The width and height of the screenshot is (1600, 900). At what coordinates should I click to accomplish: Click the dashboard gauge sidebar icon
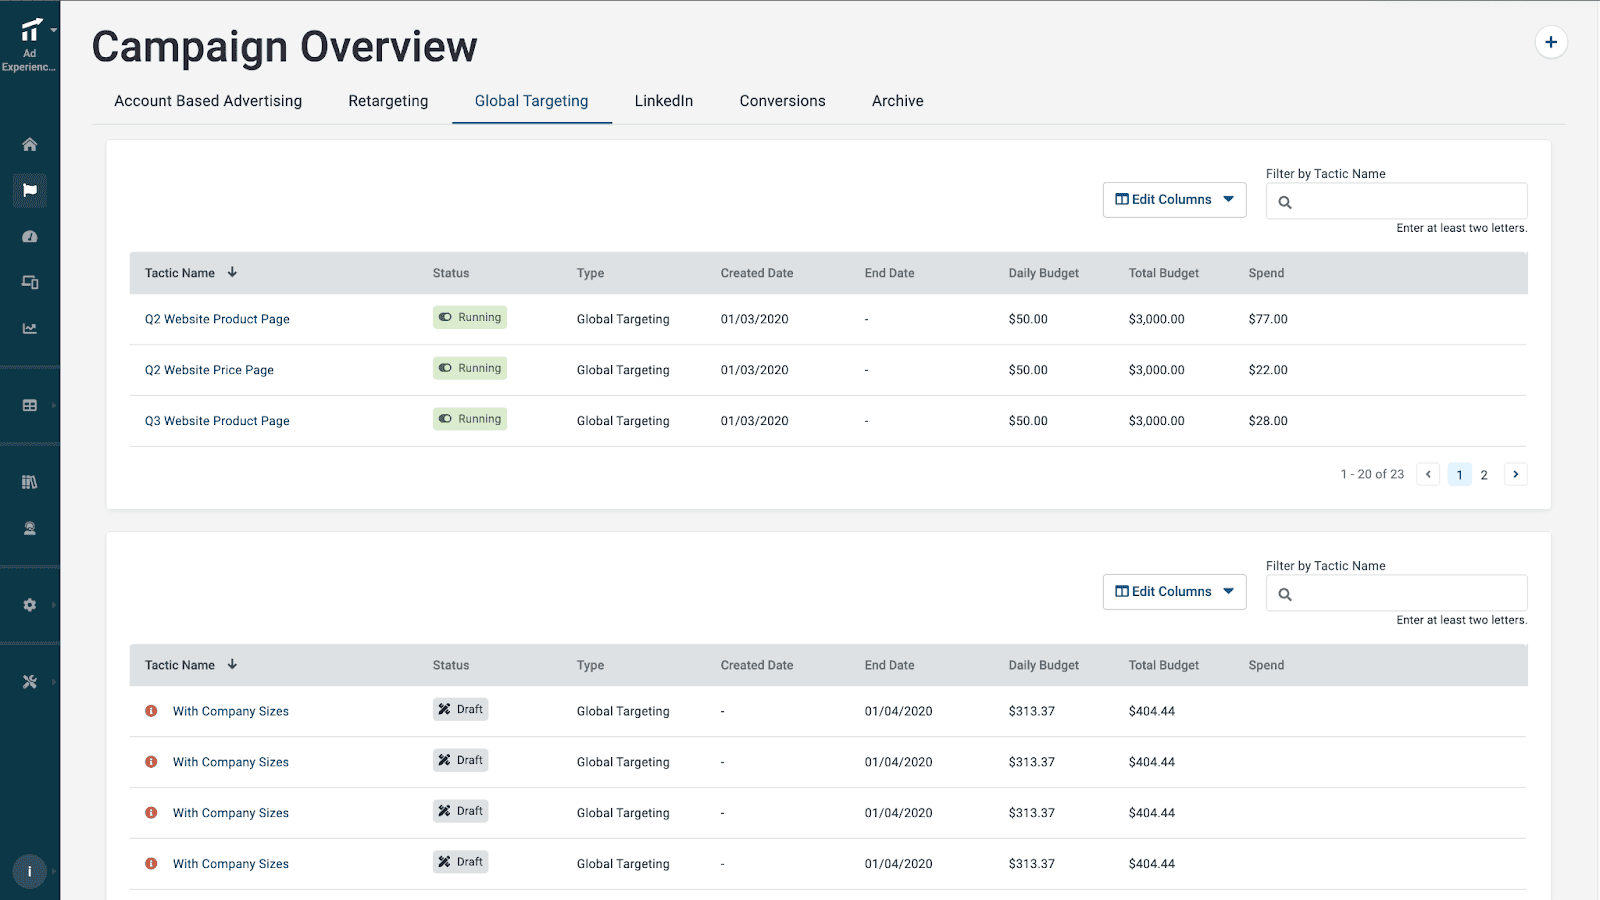pyautogui.click(x=30, y=237)
